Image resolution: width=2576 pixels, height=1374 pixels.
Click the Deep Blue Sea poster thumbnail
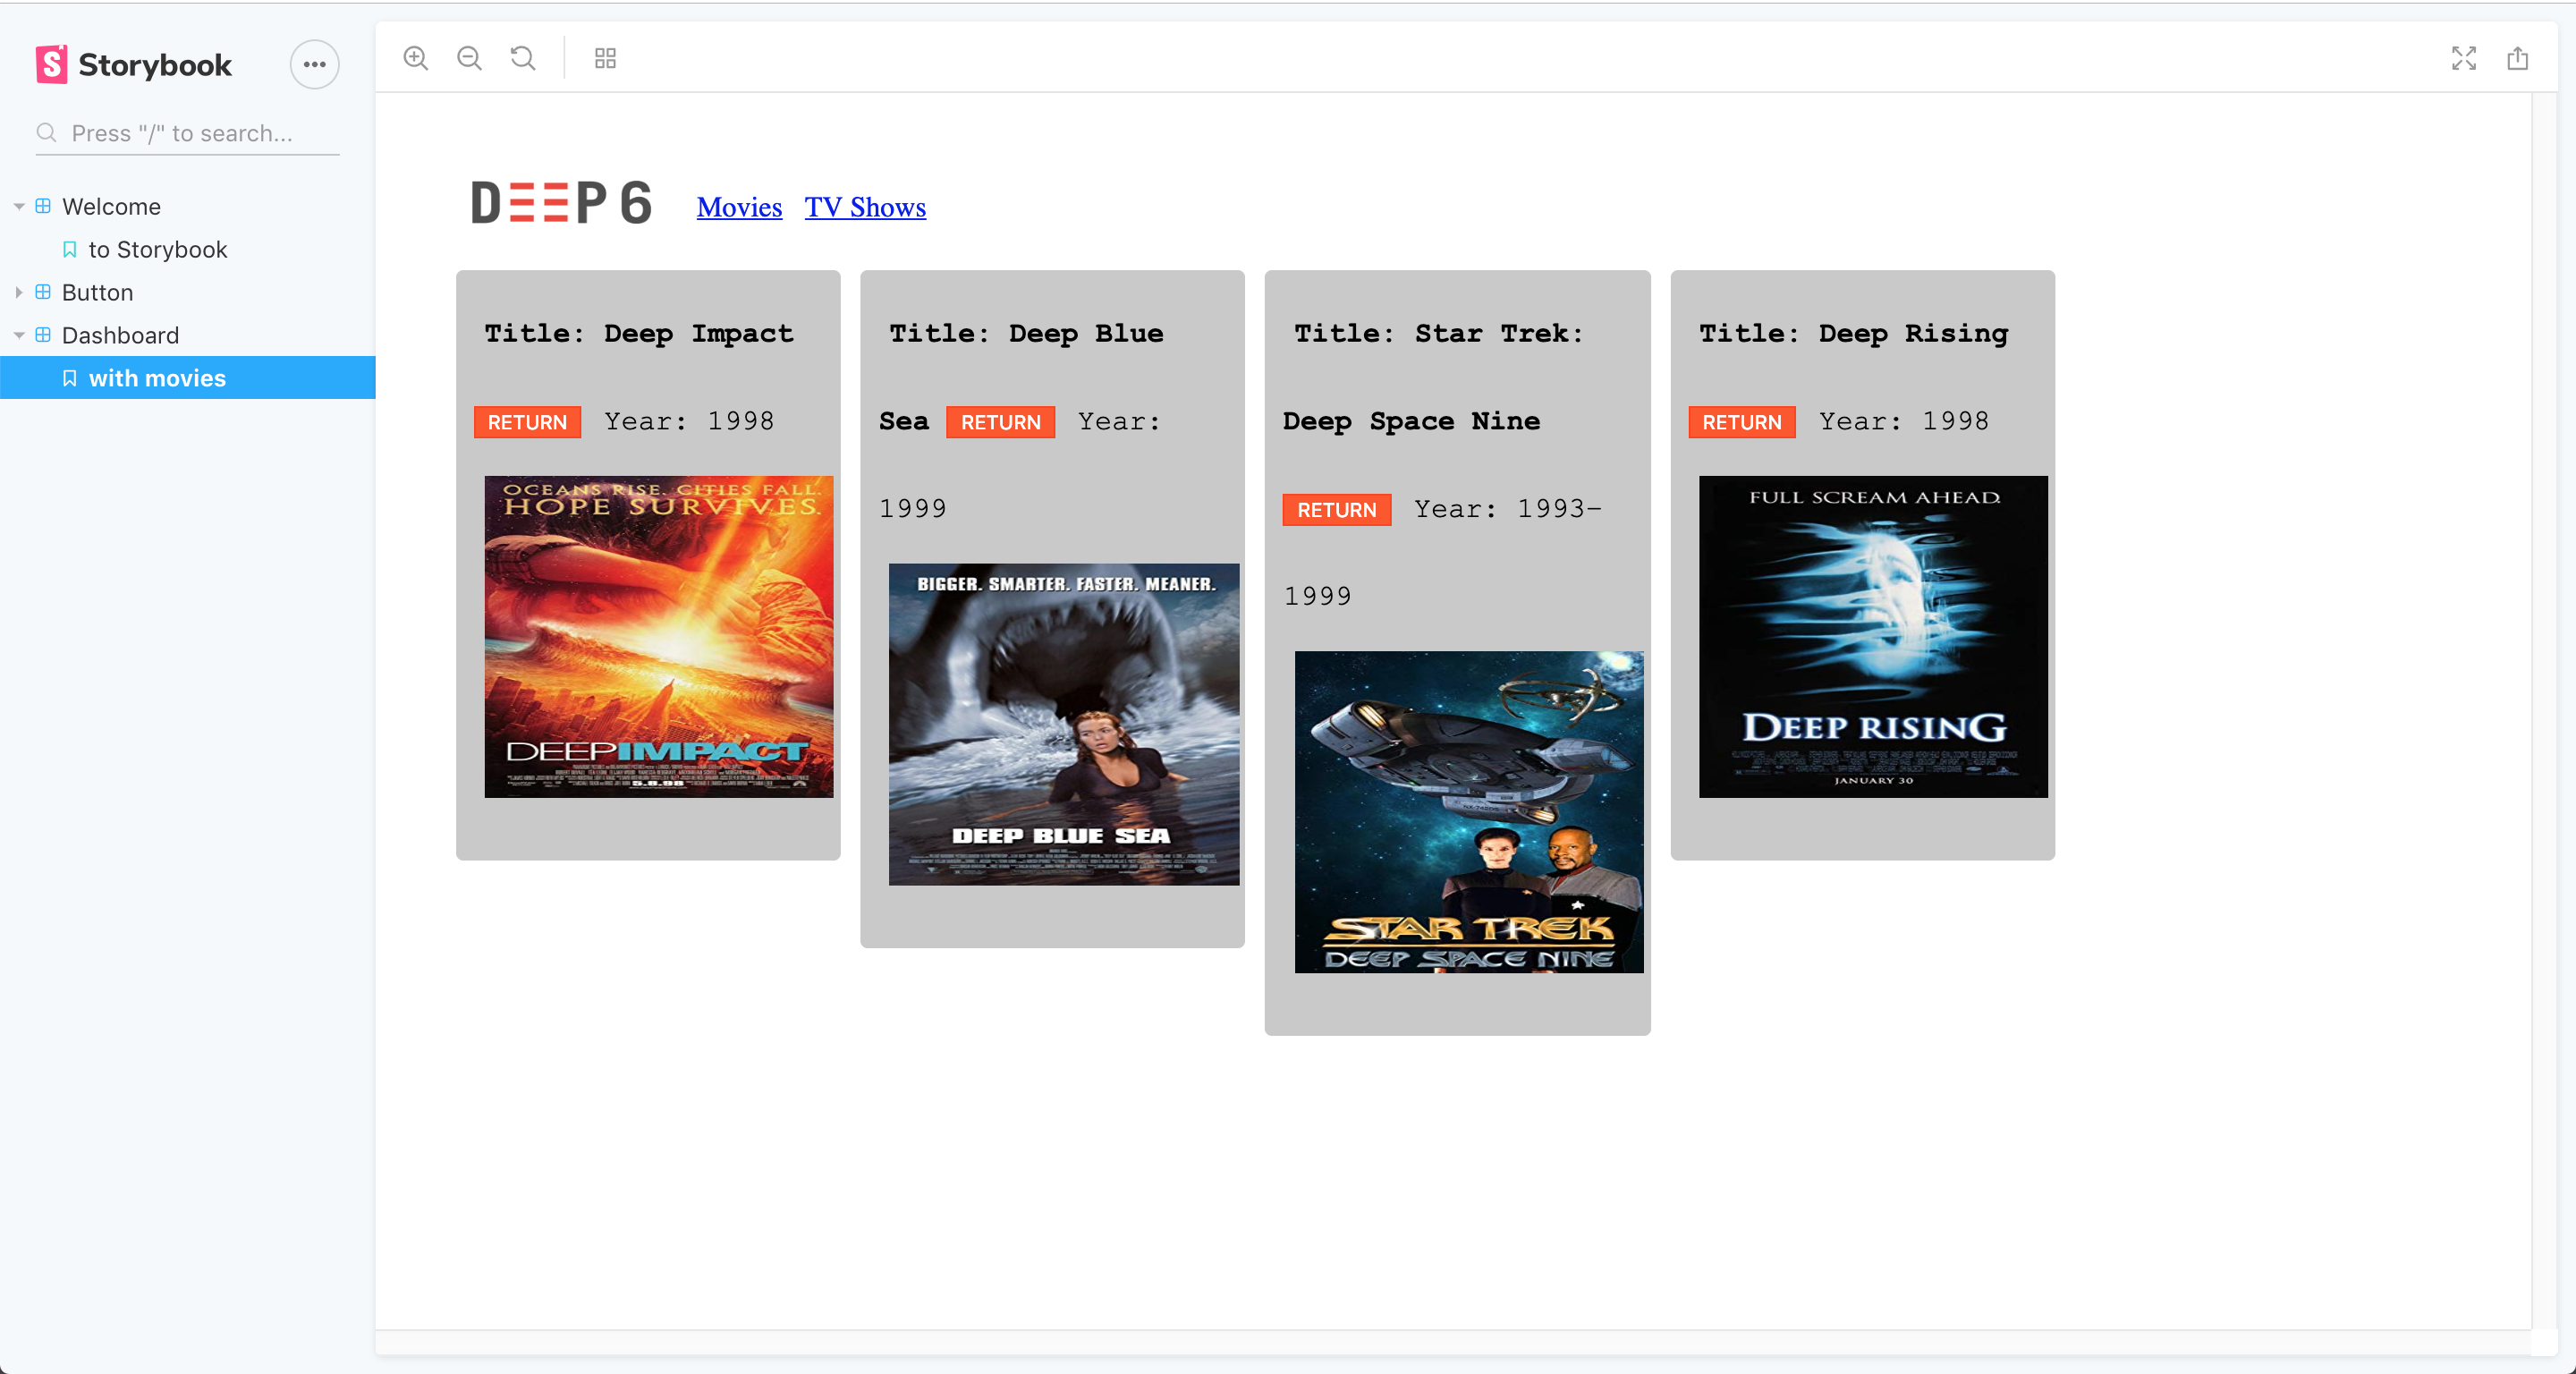[x=1063, y=724]
